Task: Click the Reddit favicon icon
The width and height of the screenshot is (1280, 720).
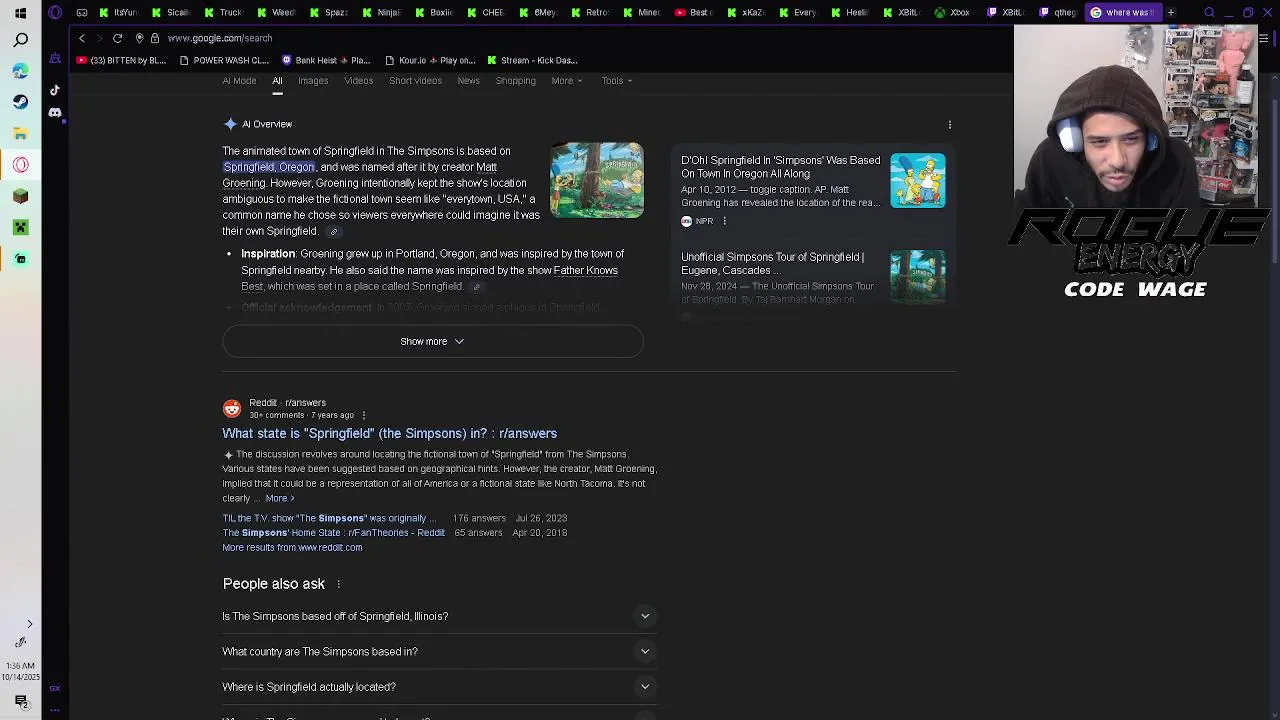Action: (x=232, y=408)
